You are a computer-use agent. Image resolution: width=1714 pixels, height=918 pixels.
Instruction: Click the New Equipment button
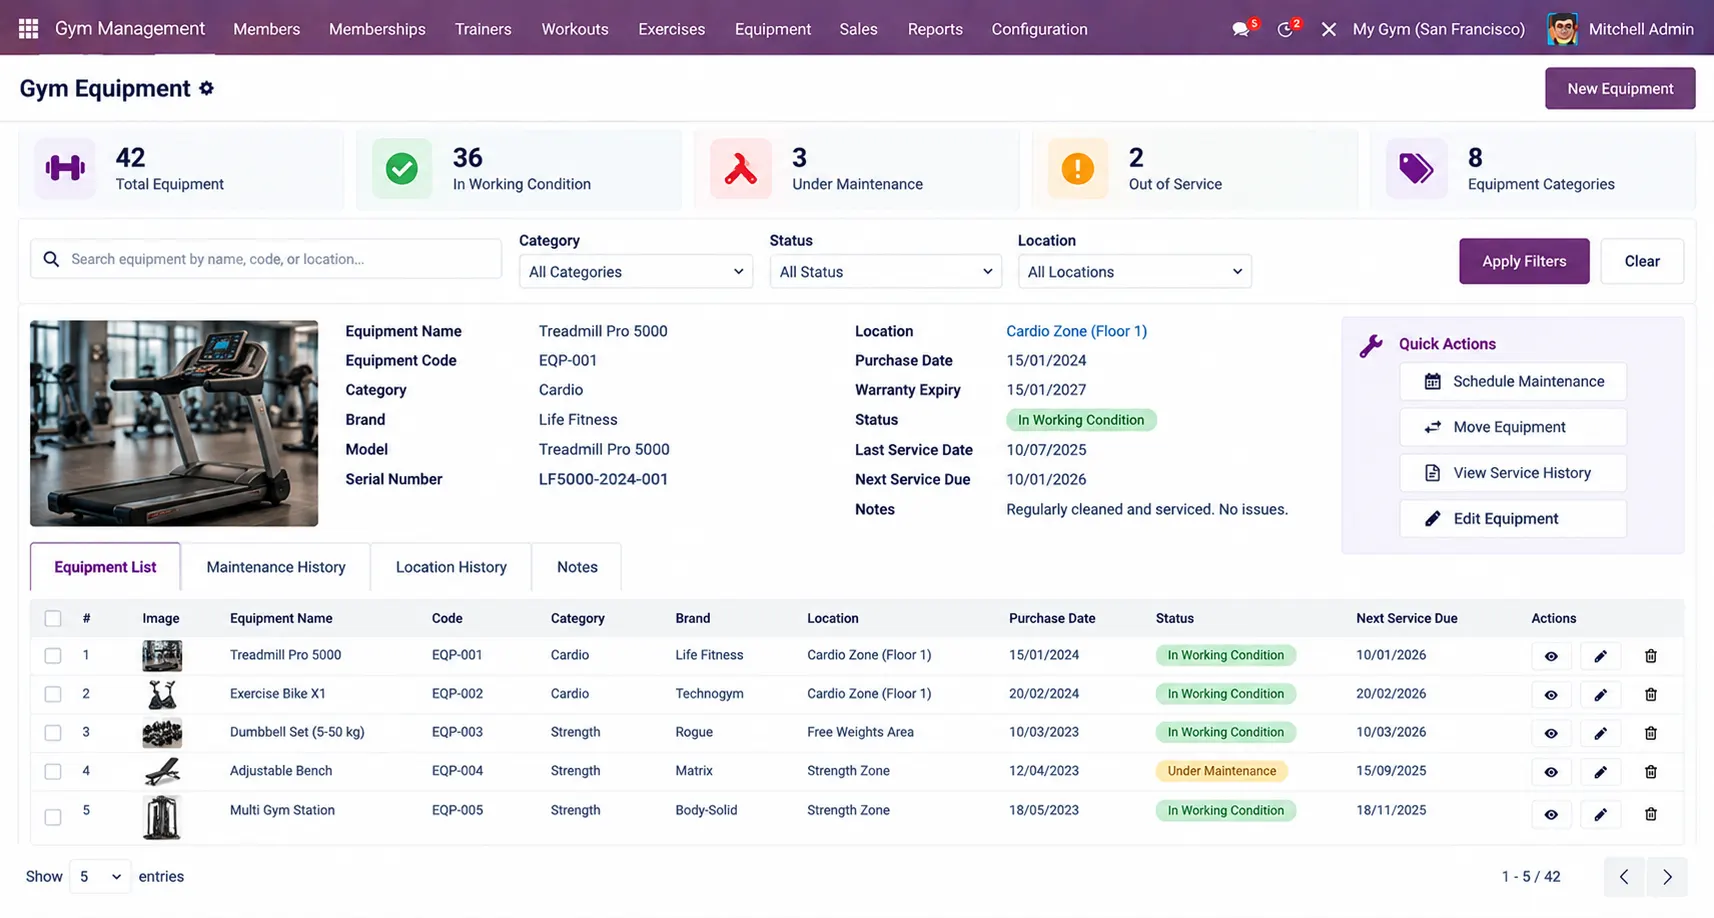tap(1620, 88)
